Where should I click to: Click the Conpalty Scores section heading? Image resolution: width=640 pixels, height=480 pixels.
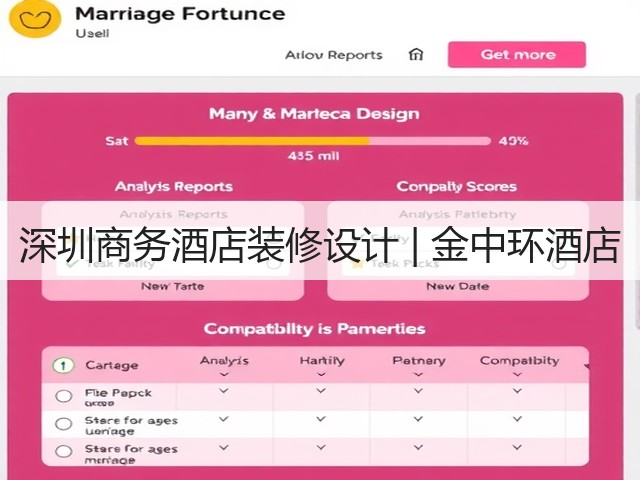point(456,187)
